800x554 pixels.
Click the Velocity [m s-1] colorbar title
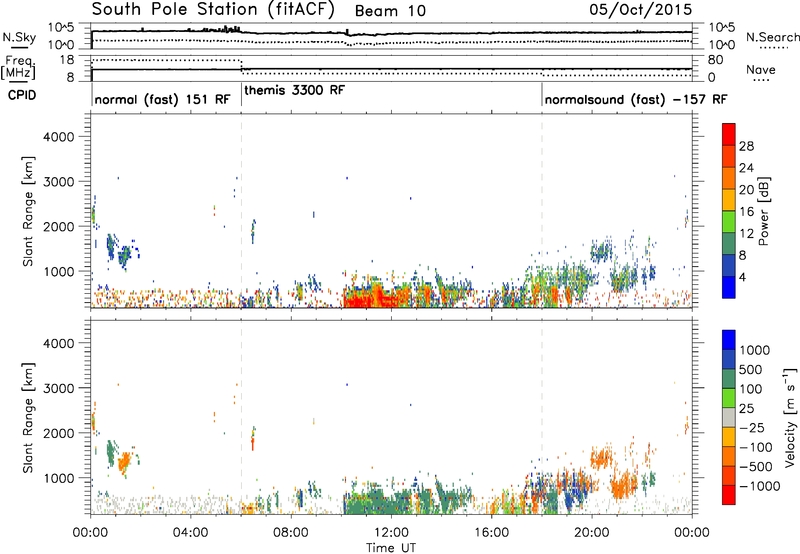790,417
